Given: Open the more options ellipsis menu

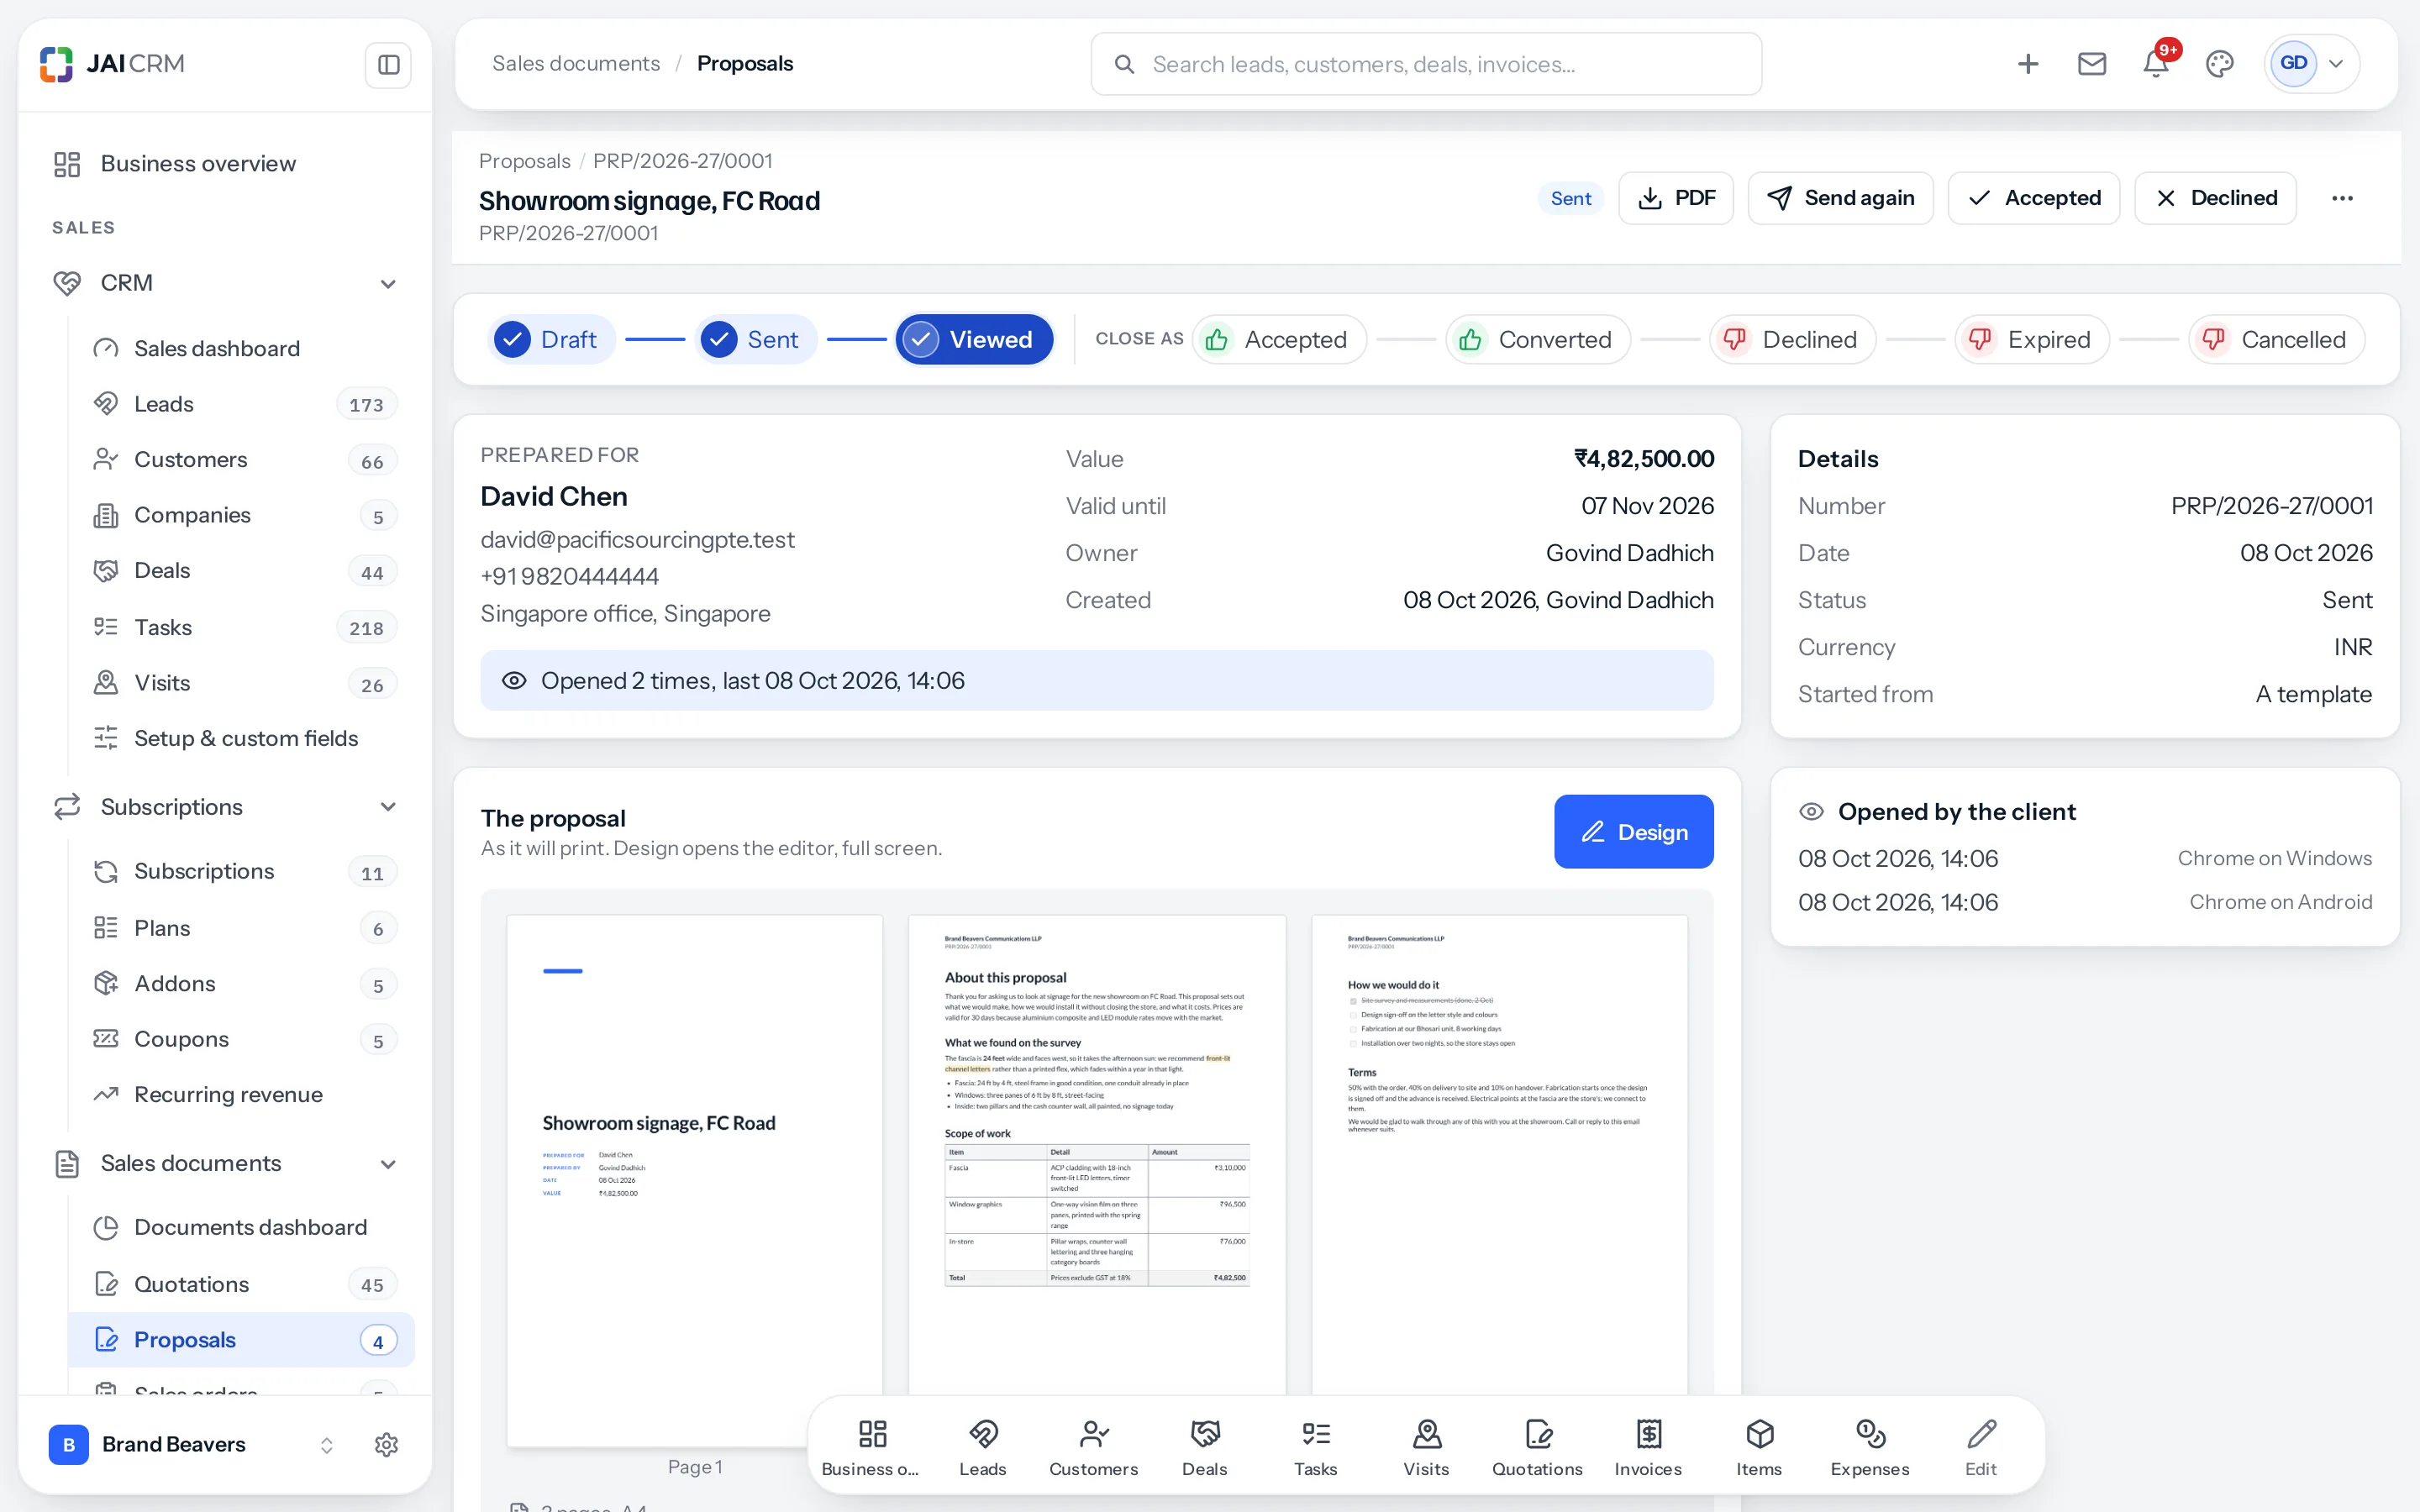Looking at the screenshot, I should [2342, 198].
